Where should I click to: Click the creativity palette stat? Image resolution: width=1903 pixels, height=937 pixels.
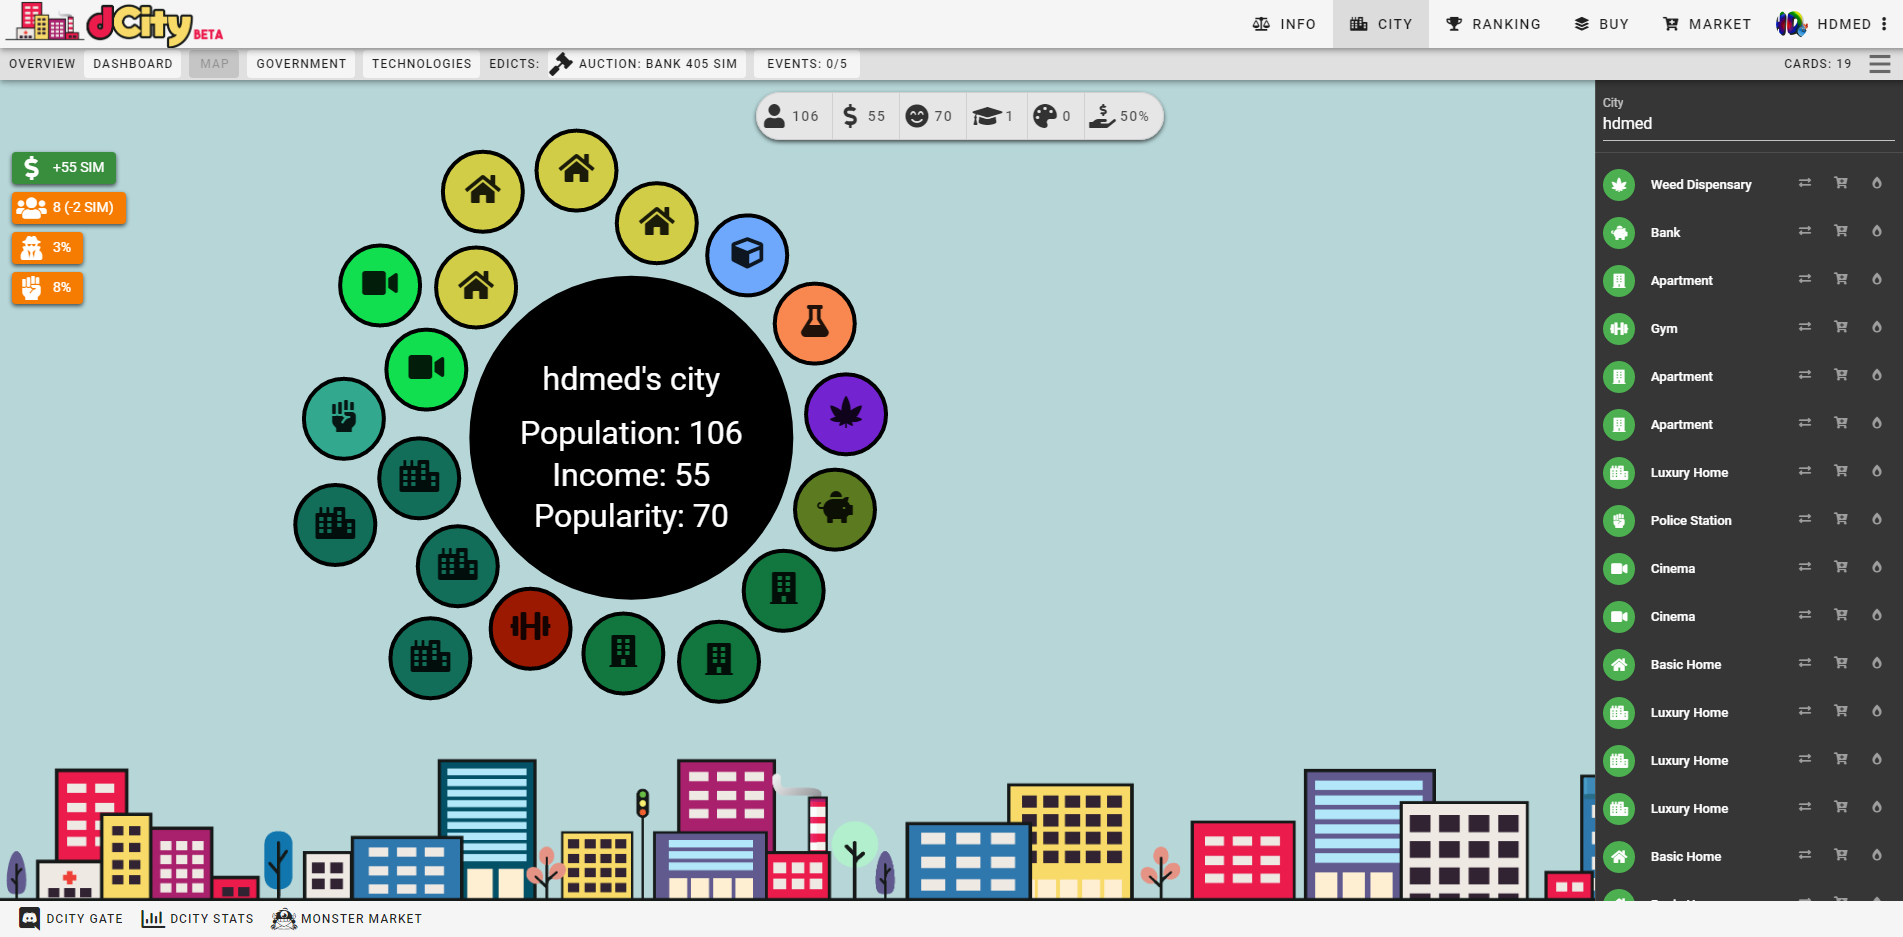[x=1052, y=116]
